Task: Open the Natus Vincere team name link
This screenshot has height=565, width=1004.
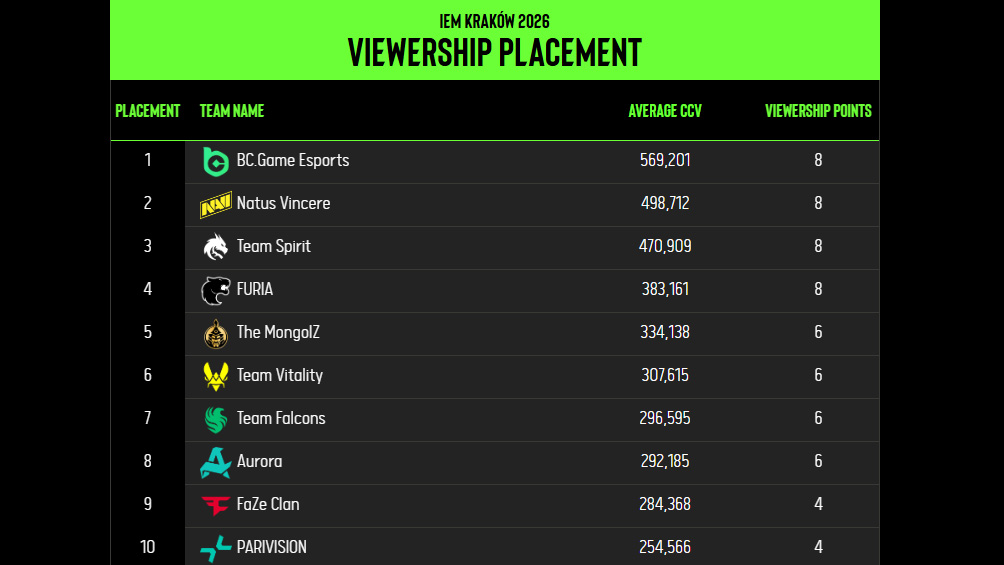Action: (x=283, y=203)
